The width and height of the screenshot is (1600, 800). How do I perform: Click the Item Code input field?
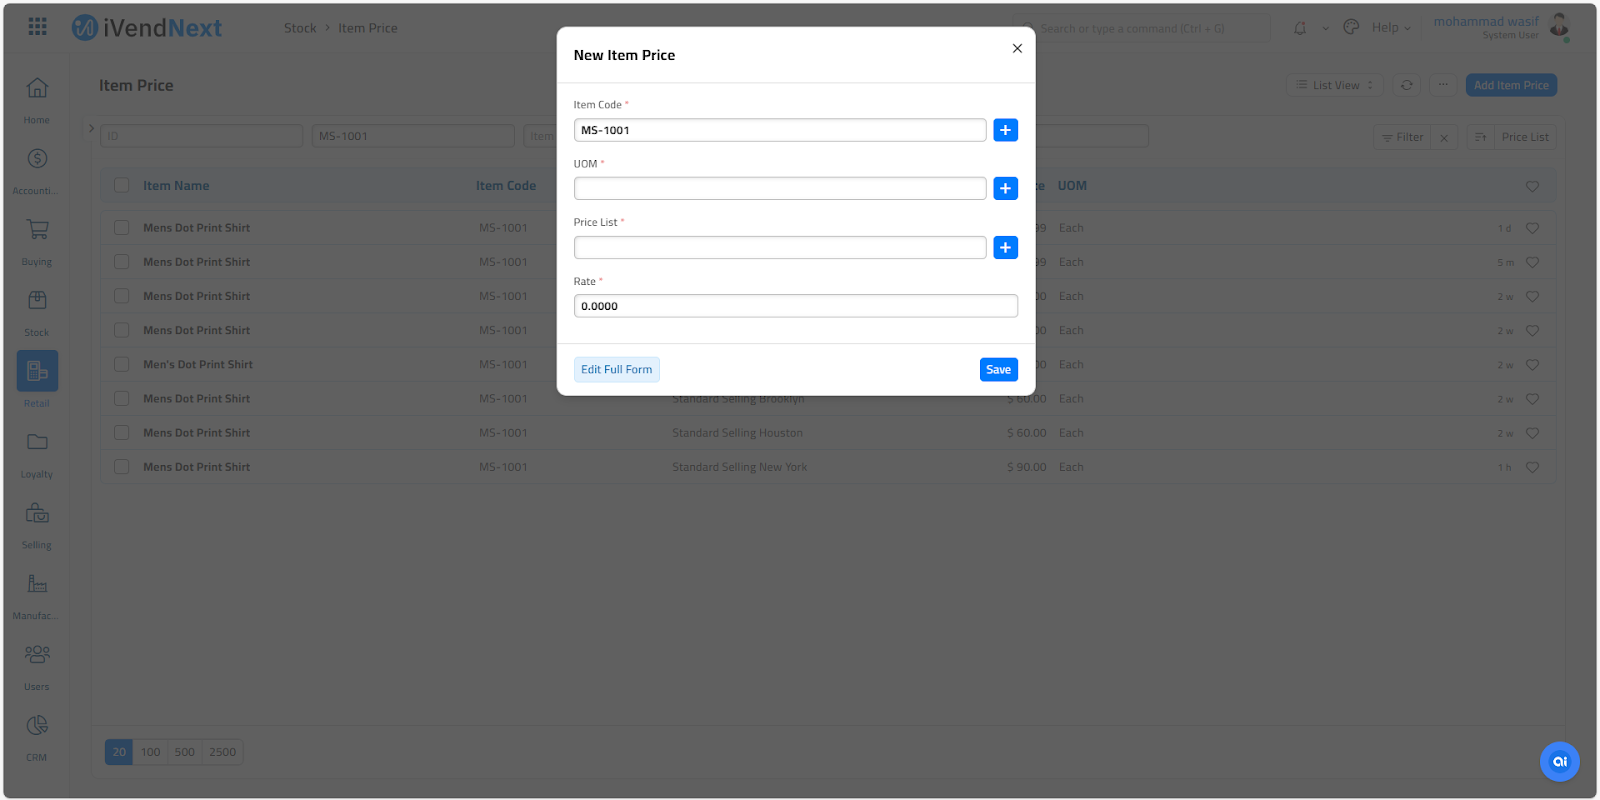click(x=780, y=130)
